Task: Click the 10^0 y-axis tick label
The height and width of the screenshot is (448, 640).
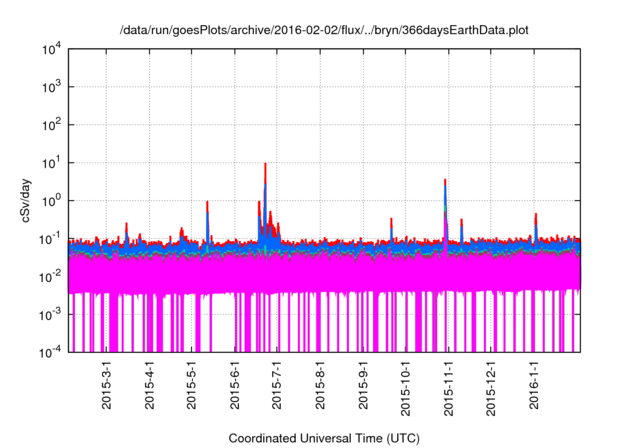Action: [52, 201]
